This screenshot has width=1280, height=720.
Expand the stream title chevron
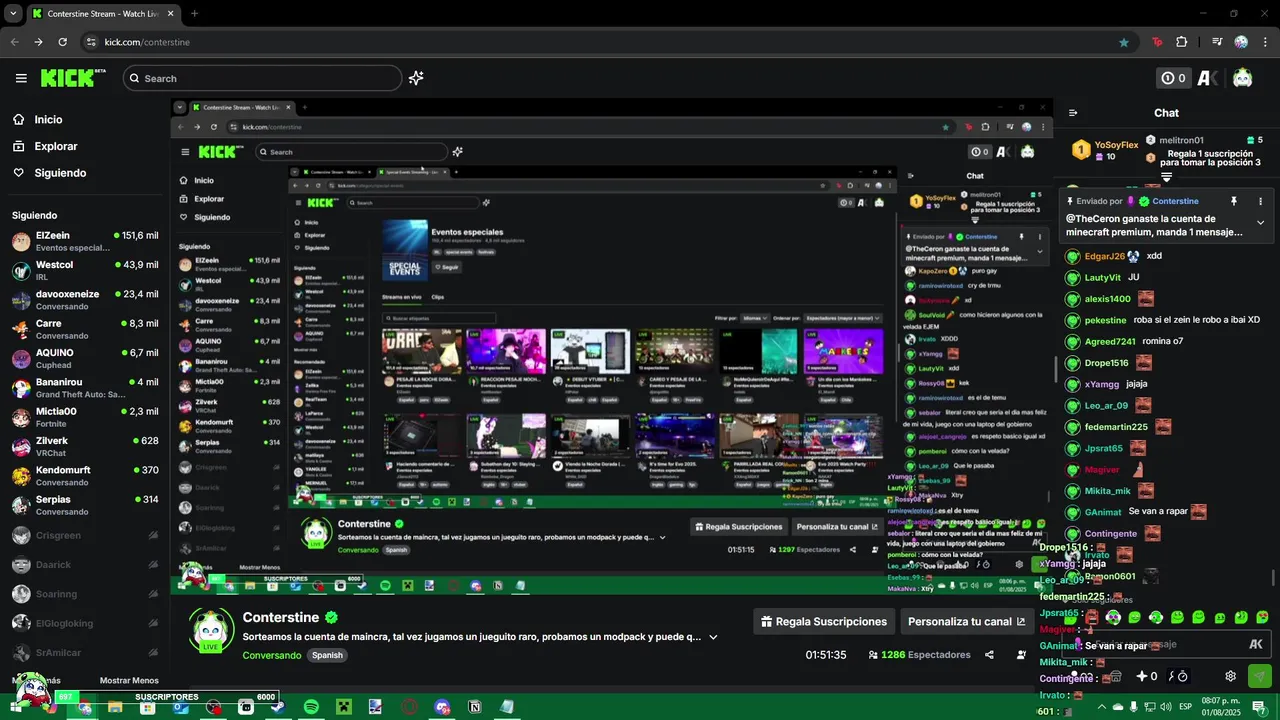713,637
